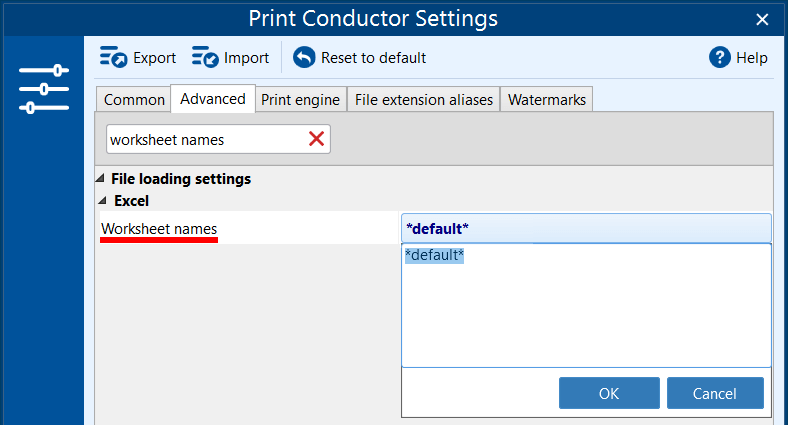
Task: Click the Export settings icon
Action: pos(113,57)
